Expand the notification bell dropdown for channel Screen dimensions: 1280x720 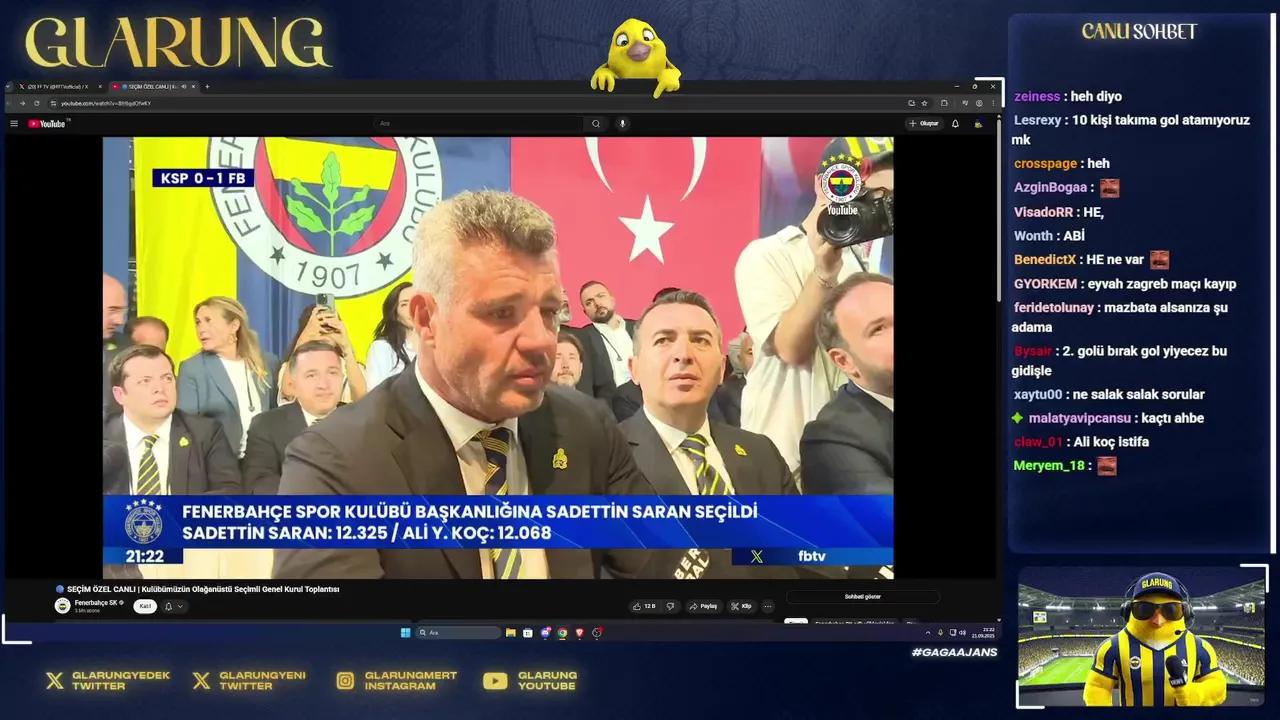click(x=173, y=606)
